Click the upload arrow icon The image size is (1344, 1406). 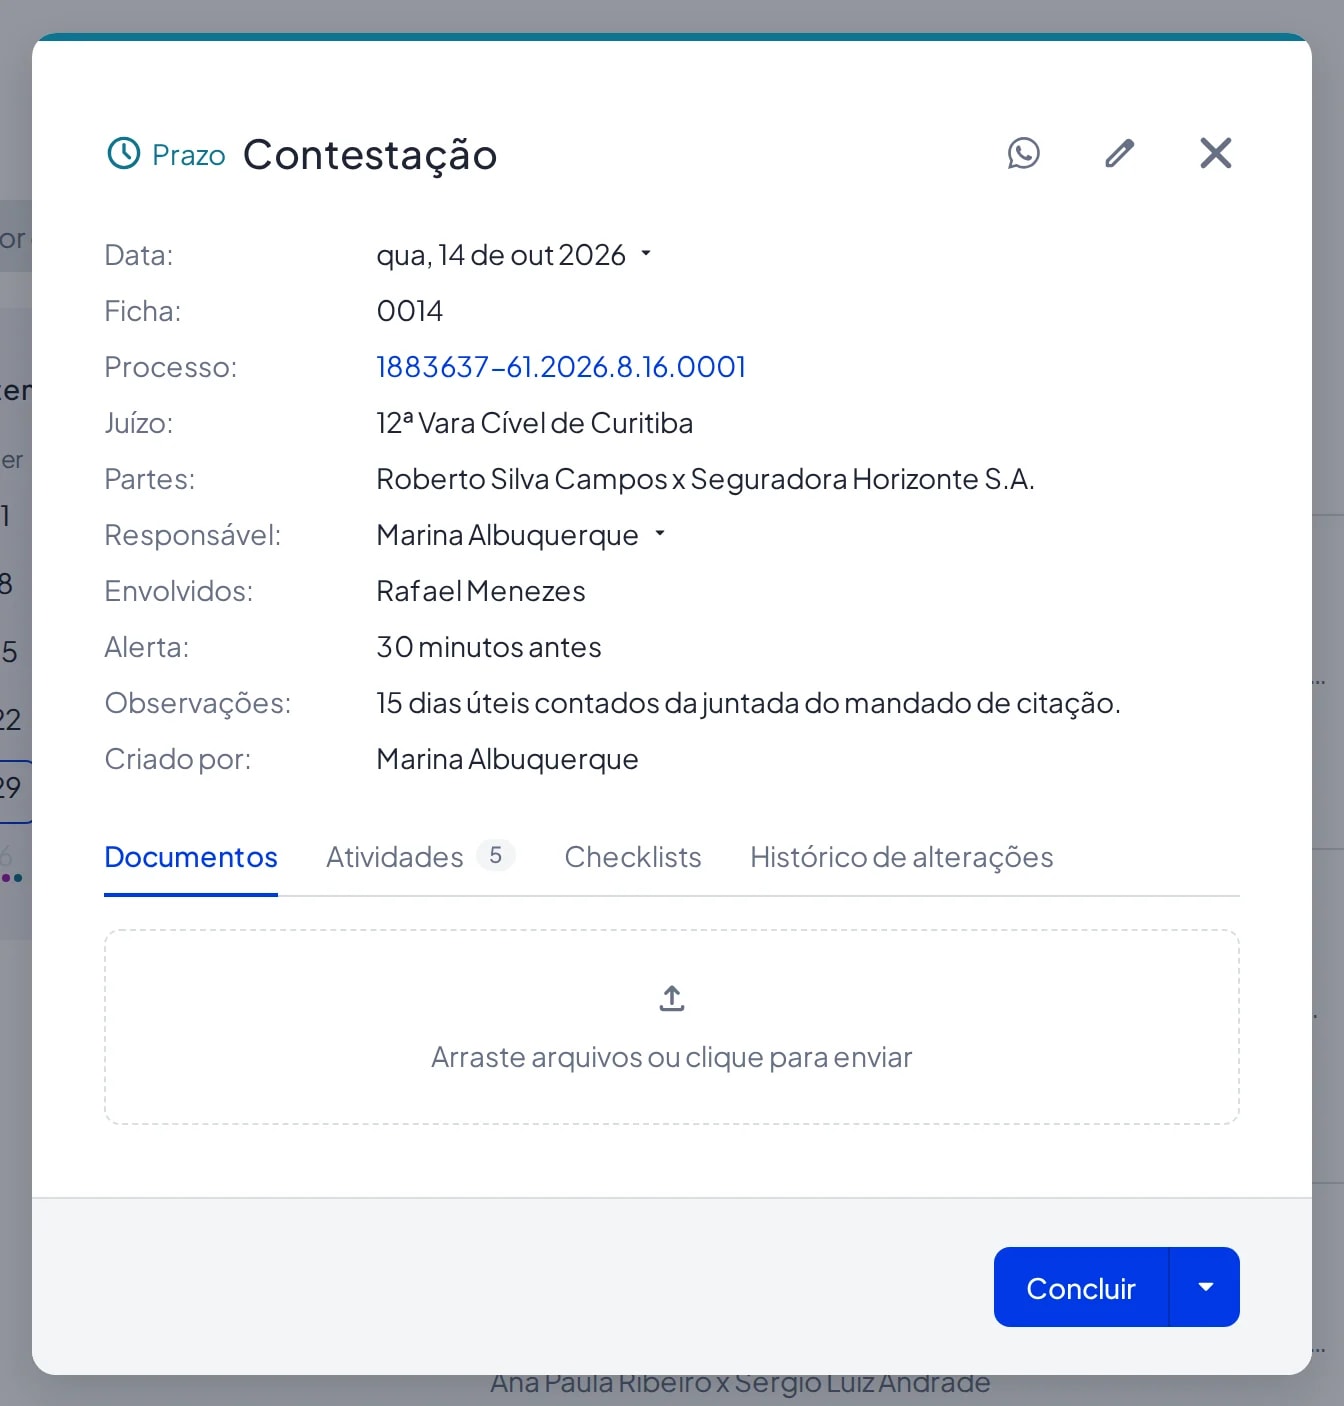pyautogui.click(x=672, y=998)
